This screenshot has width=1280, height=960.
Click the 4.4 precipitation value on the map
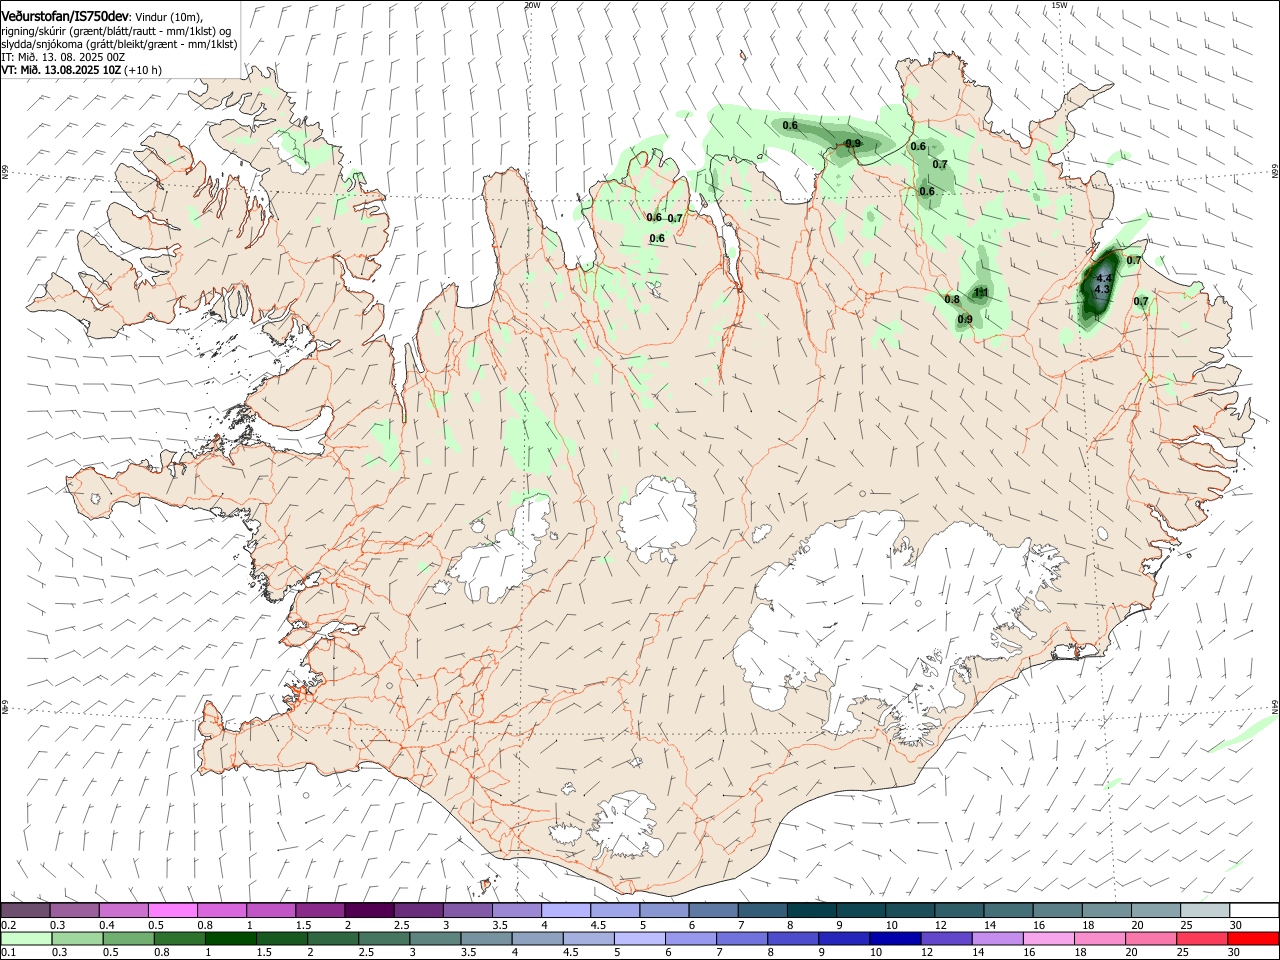coord(1104,278)
